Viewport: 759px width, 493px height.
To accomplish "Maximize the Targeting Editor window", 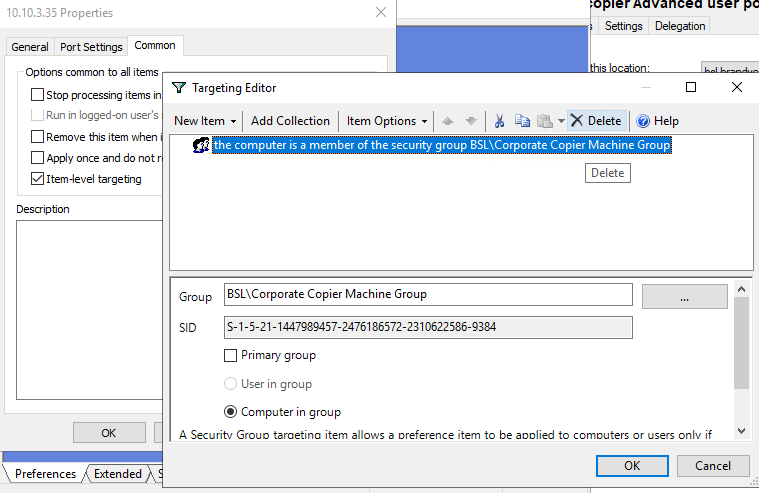I will [691, 87].
